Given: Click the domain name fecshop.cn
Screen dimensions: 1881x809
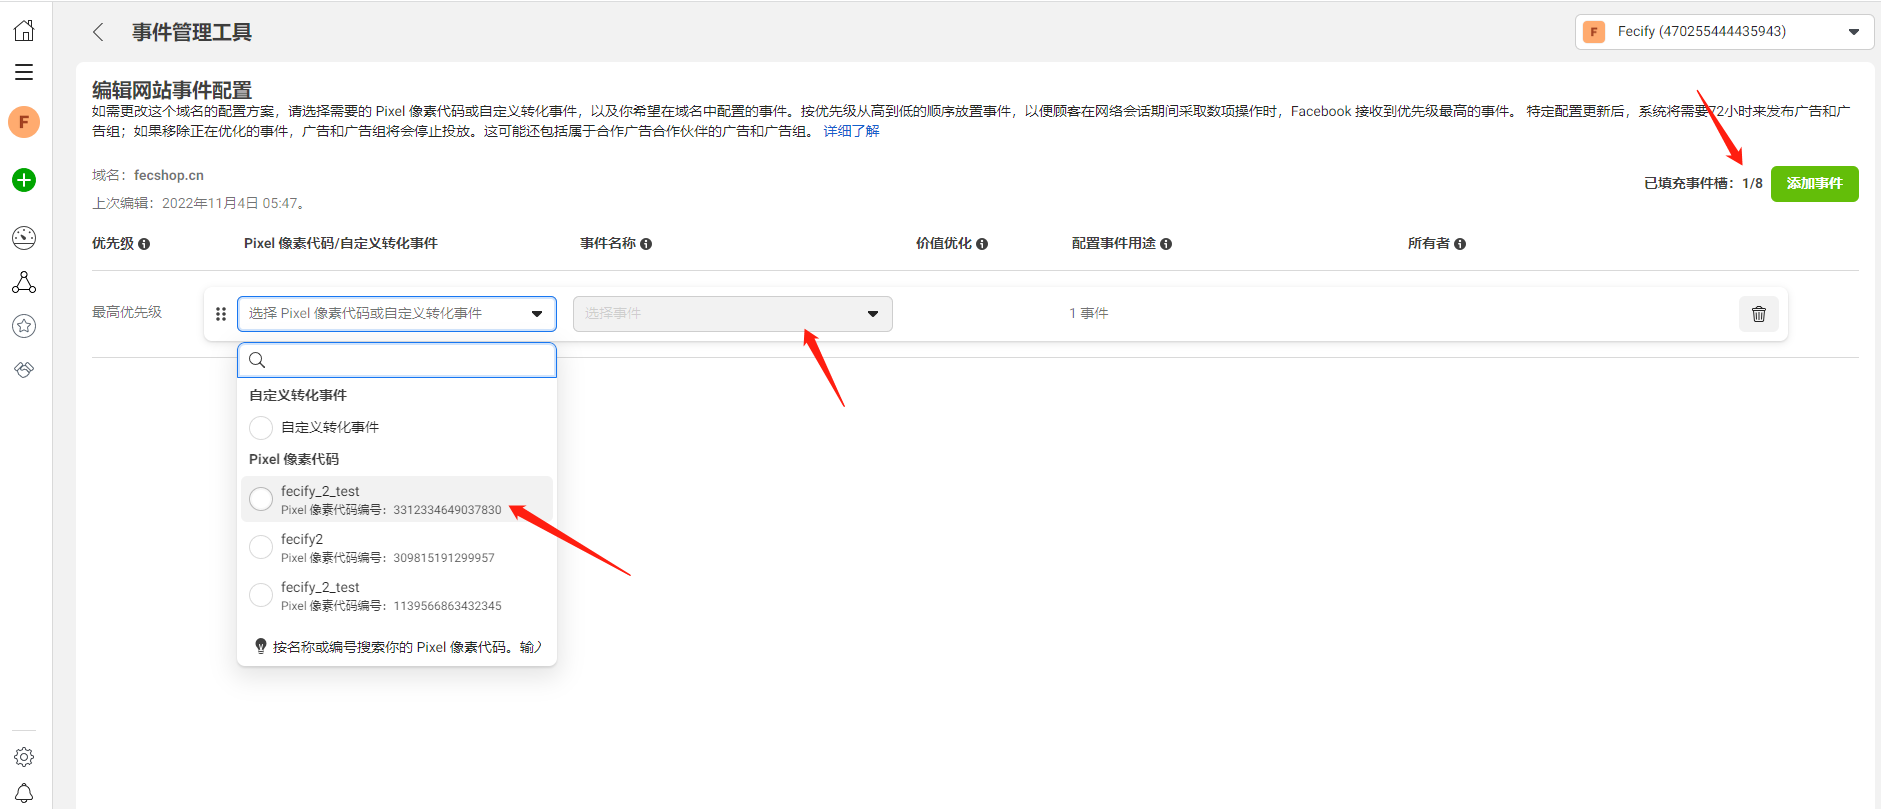Looking at the screenshot, I should 169,175.
